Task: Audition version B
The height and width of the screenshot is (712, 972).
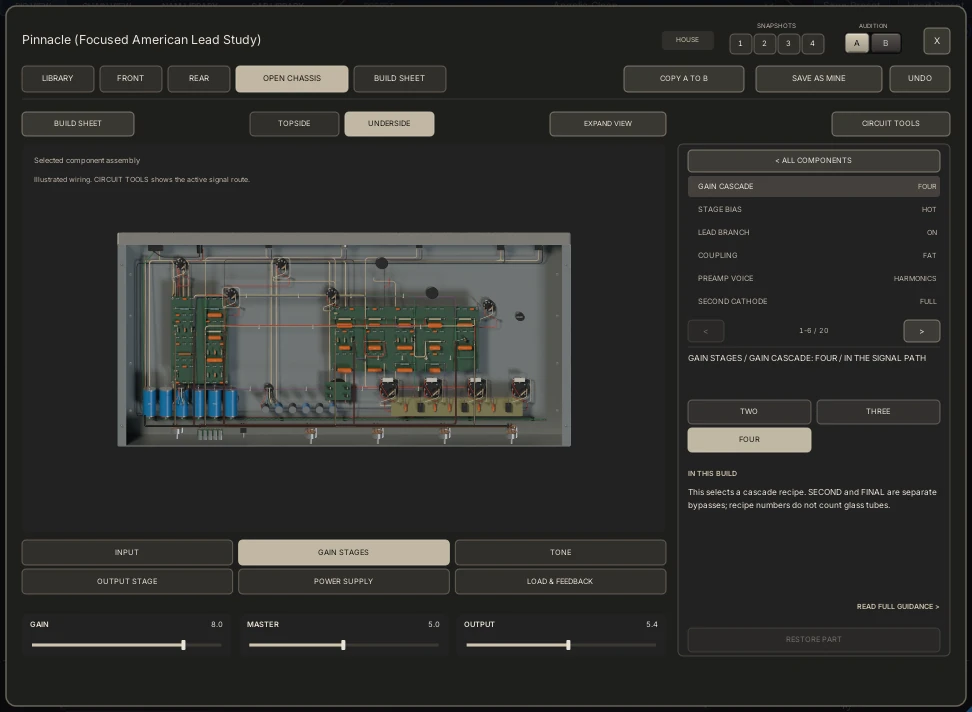Action: (x=886, y=43)
